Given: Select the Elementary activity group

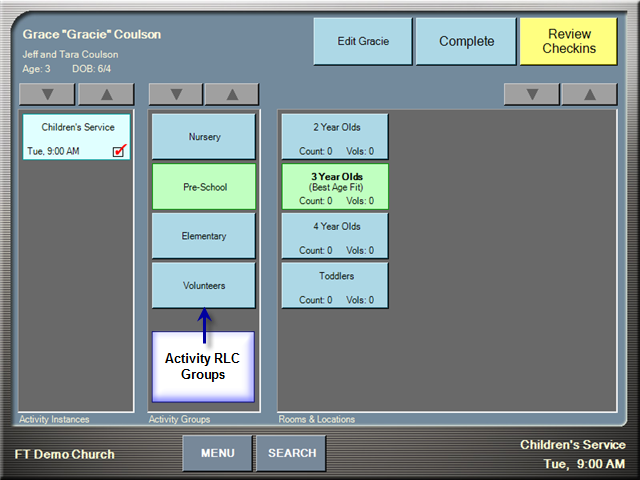Looking at the screenshot, I should (204, 236).
